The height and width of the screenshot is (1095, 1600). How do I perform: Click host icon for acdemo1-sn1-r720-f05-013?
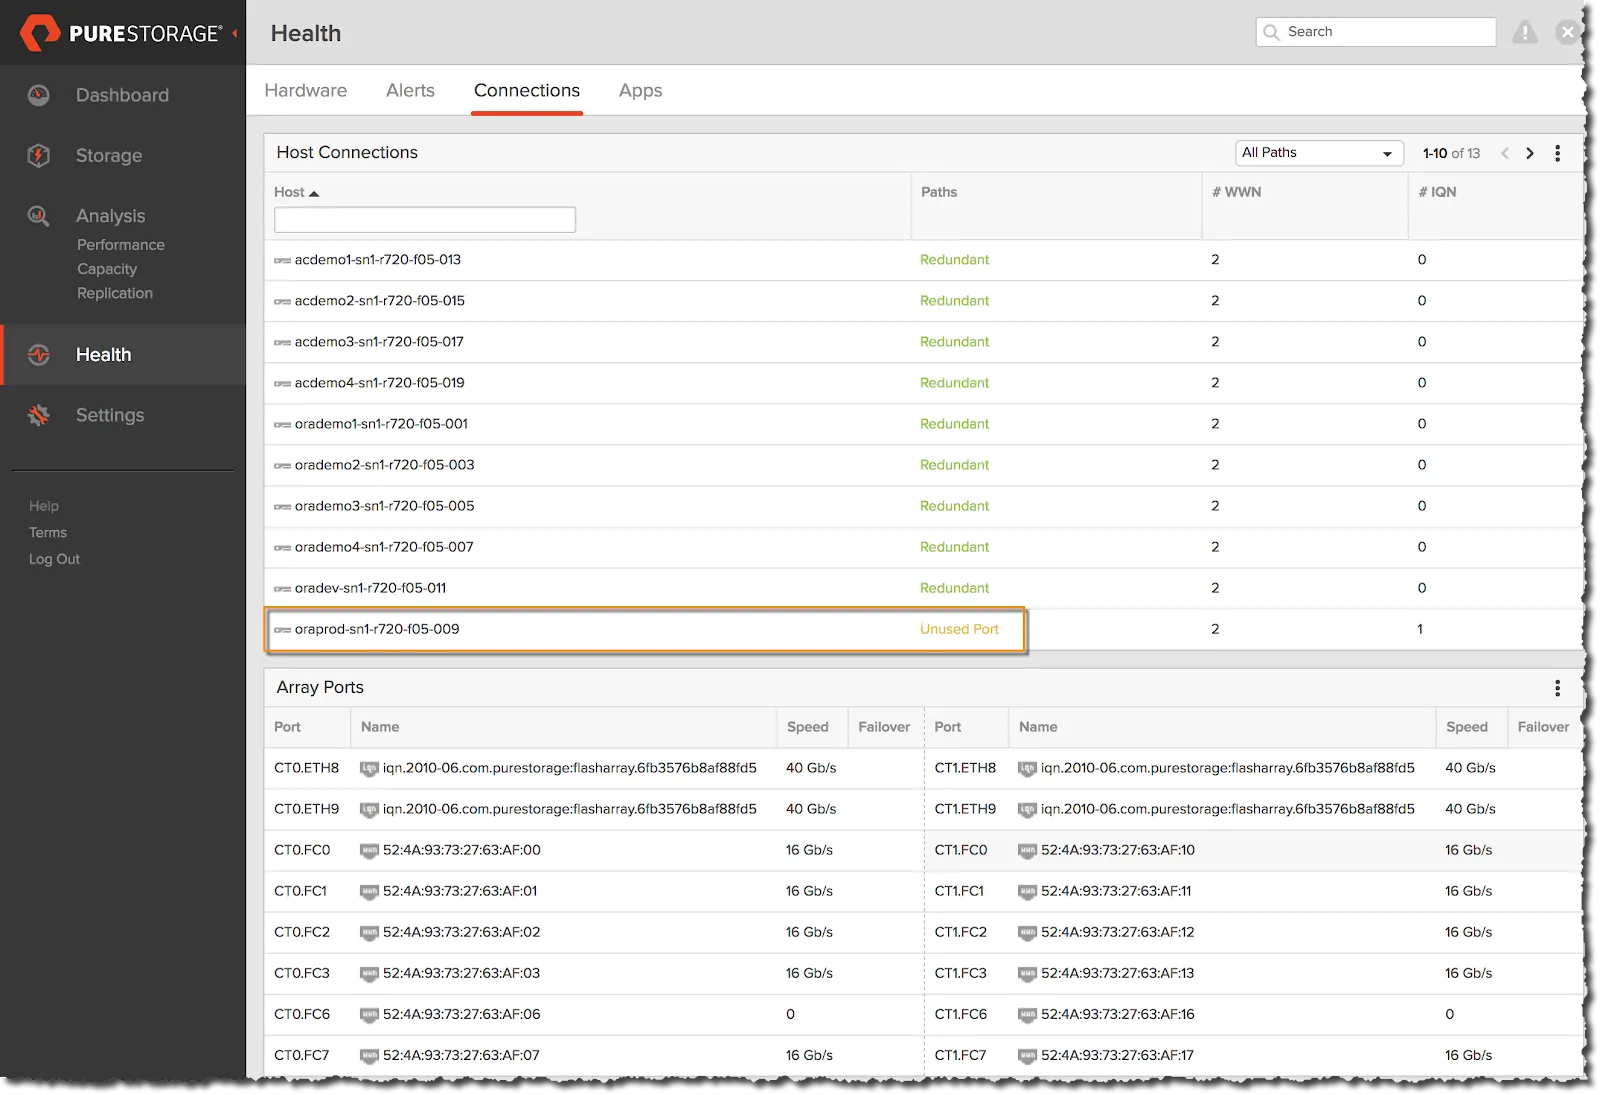click(x=282, y=260)
